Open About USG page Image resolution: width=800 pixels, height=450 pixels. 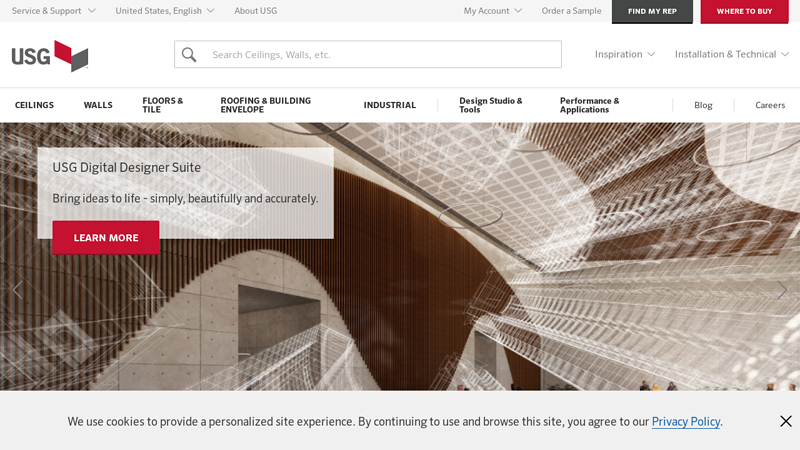pos(256,11)
